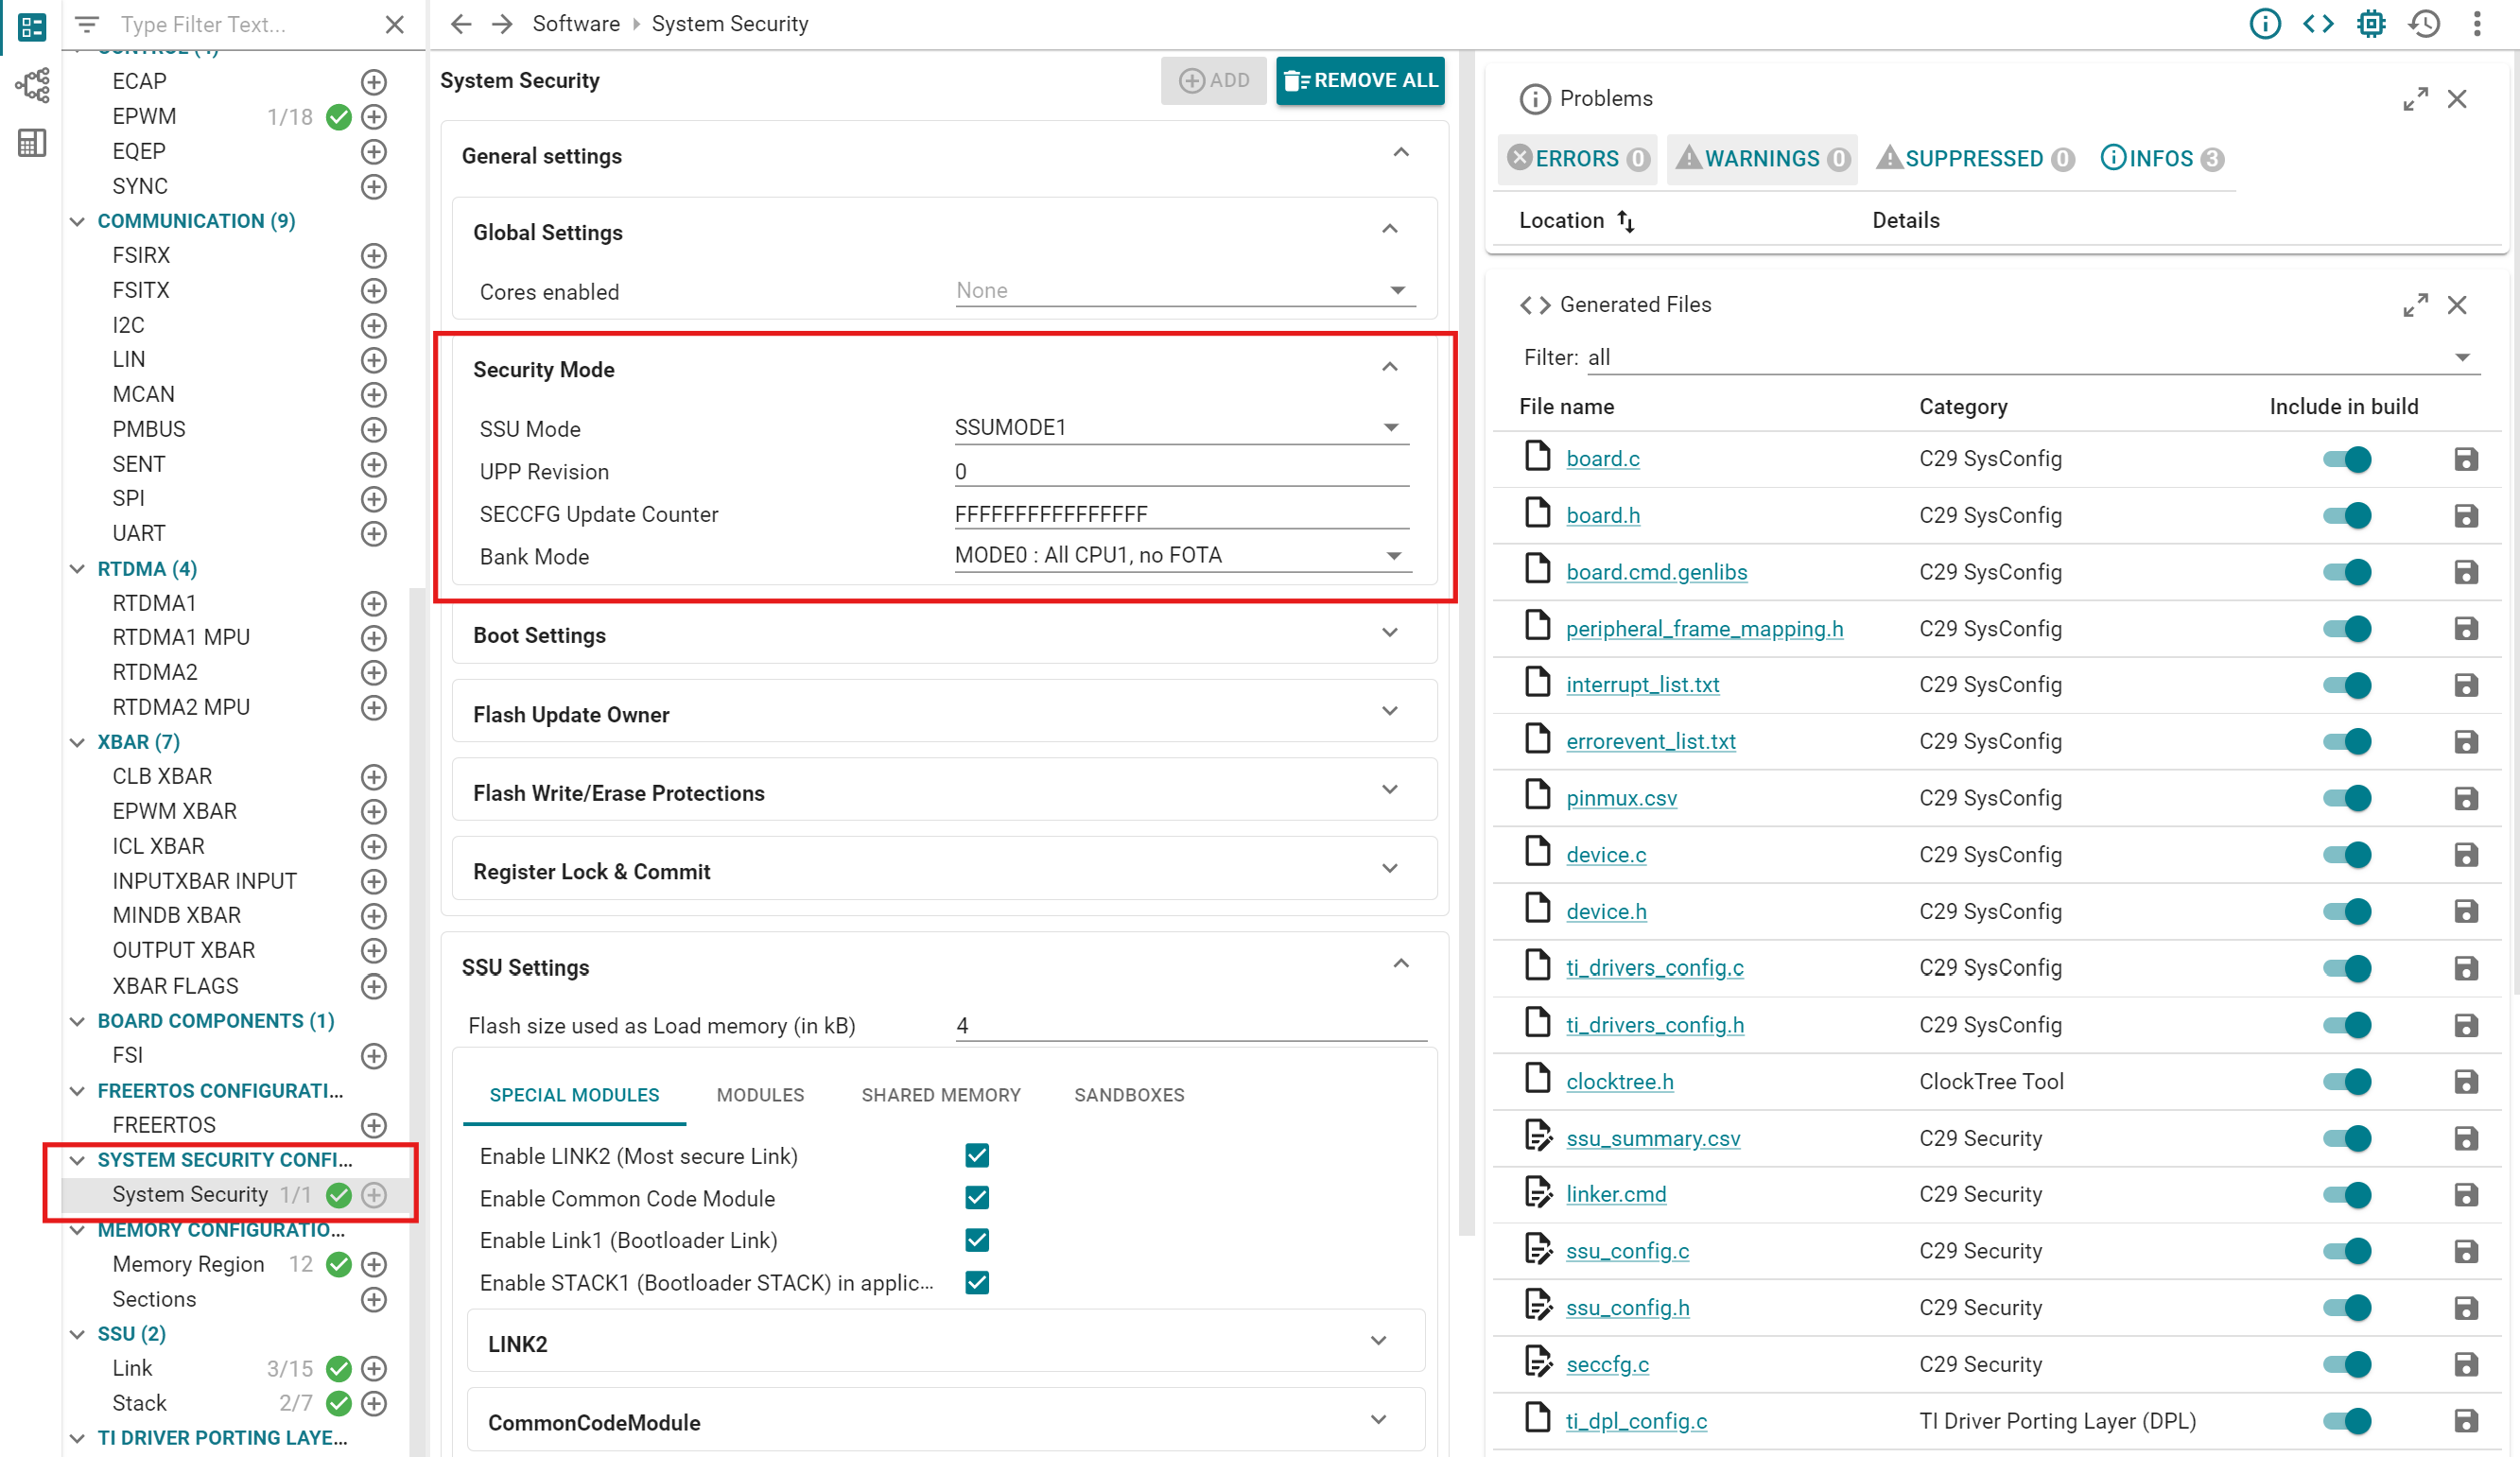The height and width of the screenshot is (1457, 2520).
Task: Select SSU Mode dropdown SSUMODE1
Action: 1179,428
